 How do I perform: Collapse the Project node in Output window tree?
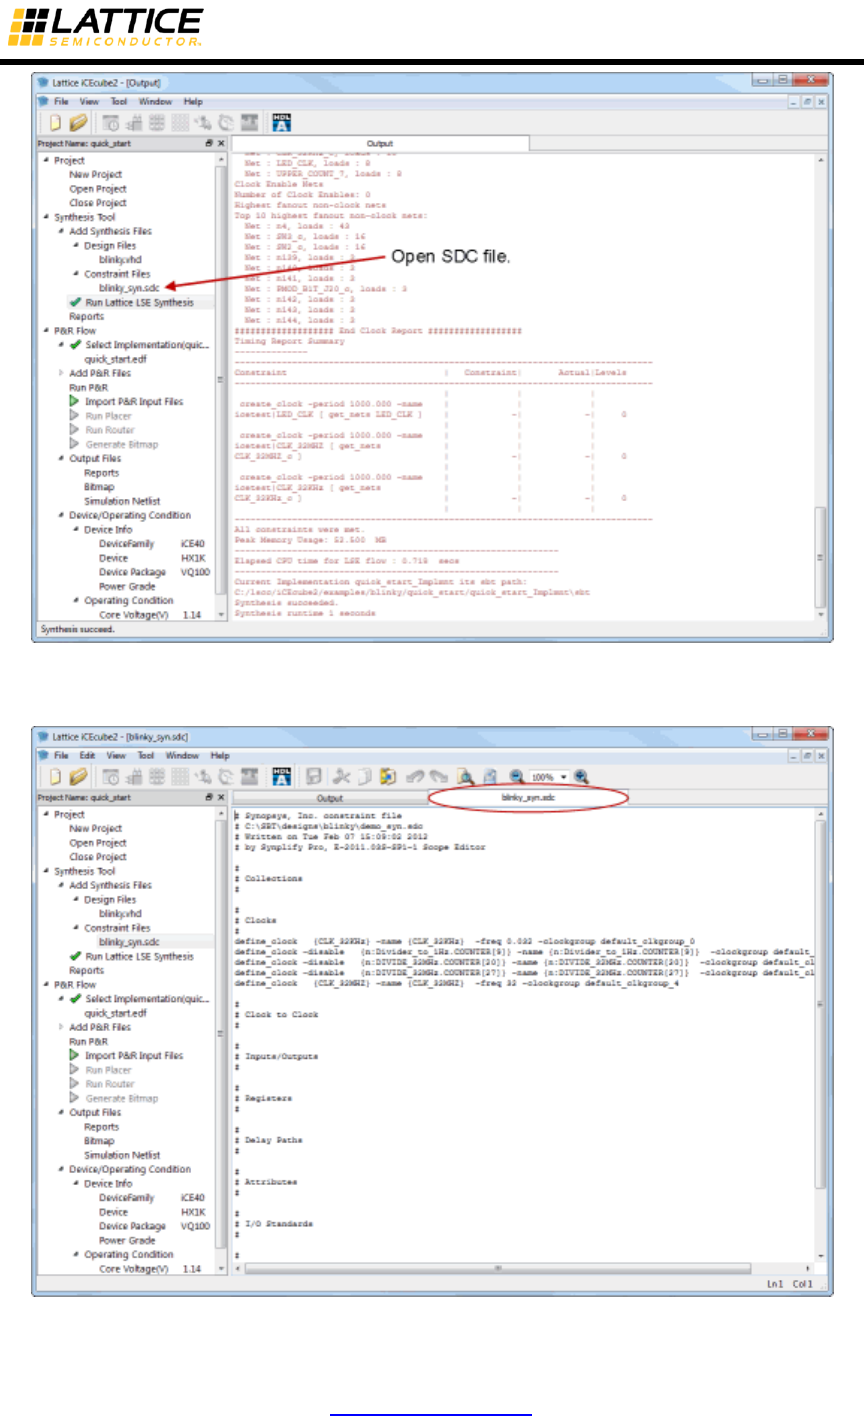pyautogui.click(x=46, y=161)
